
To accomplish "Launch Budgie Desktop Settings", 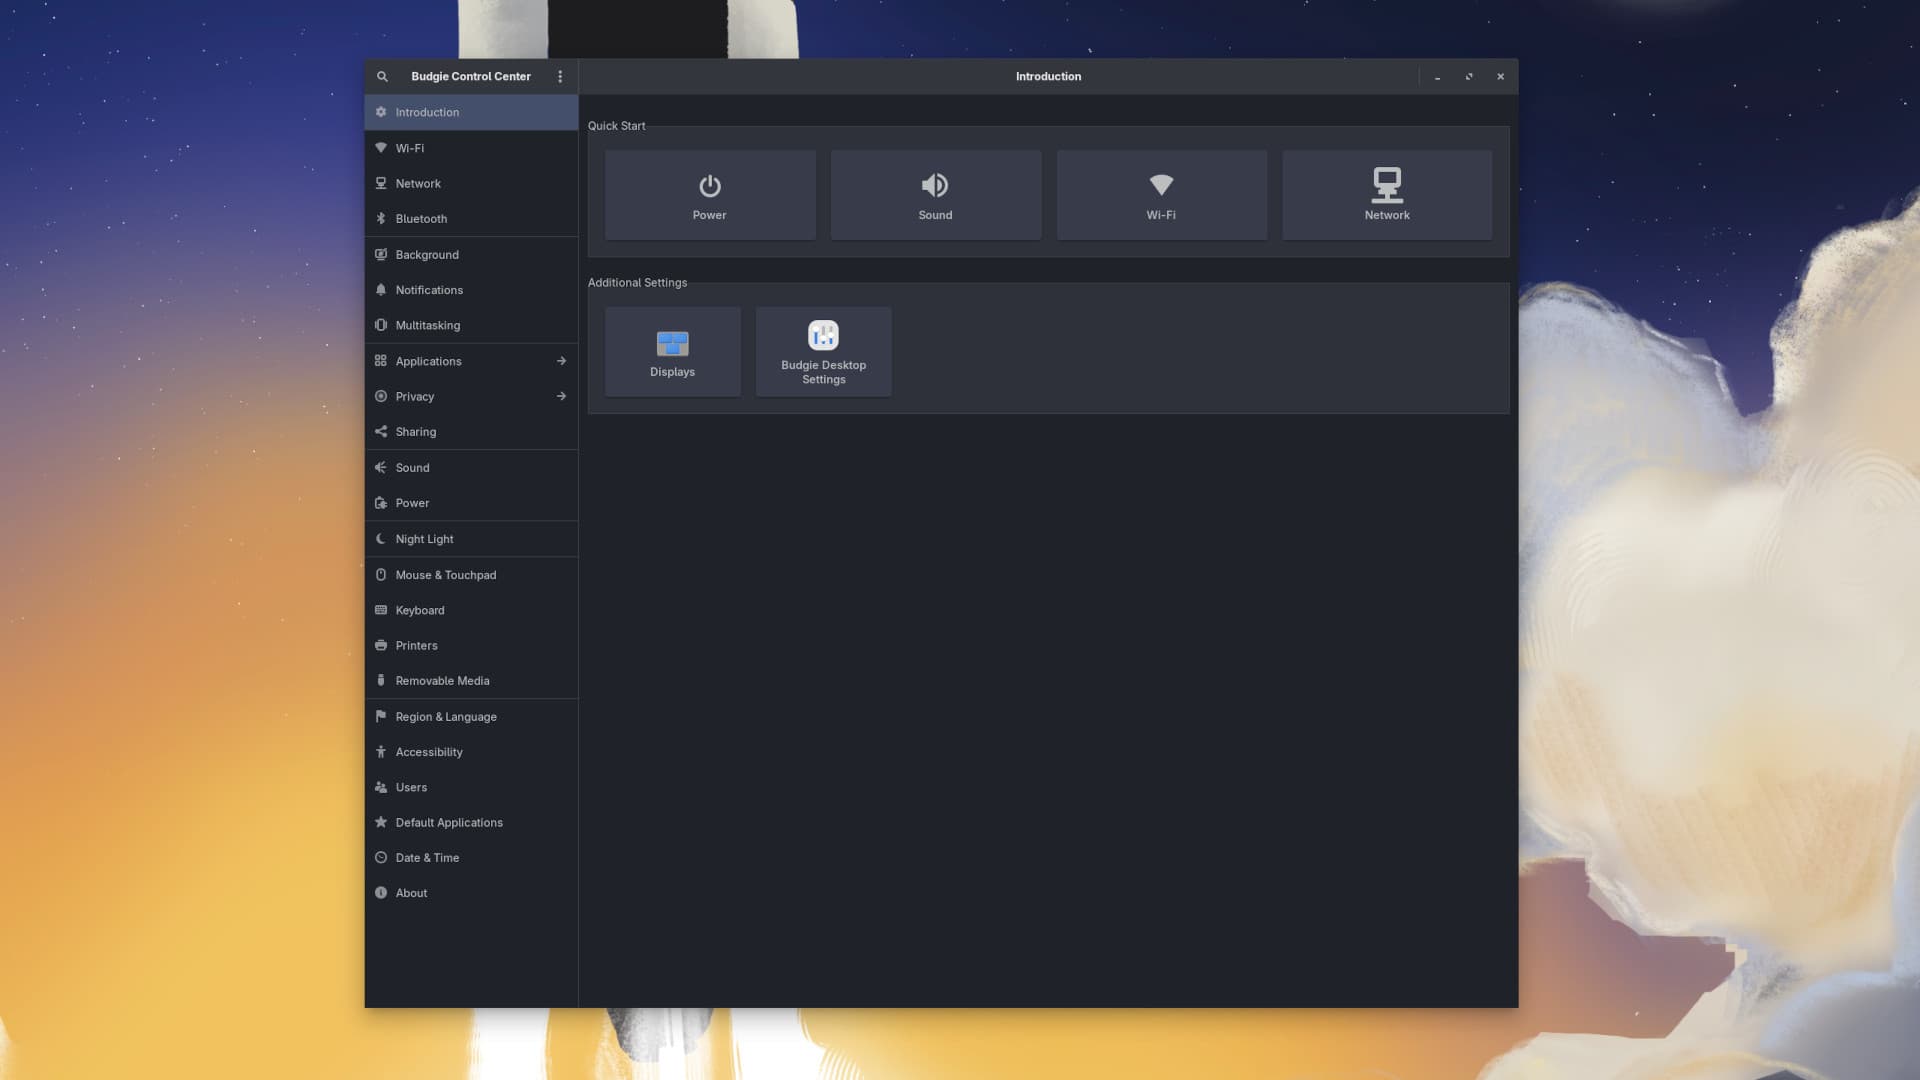I will click(x=823, y=351).
